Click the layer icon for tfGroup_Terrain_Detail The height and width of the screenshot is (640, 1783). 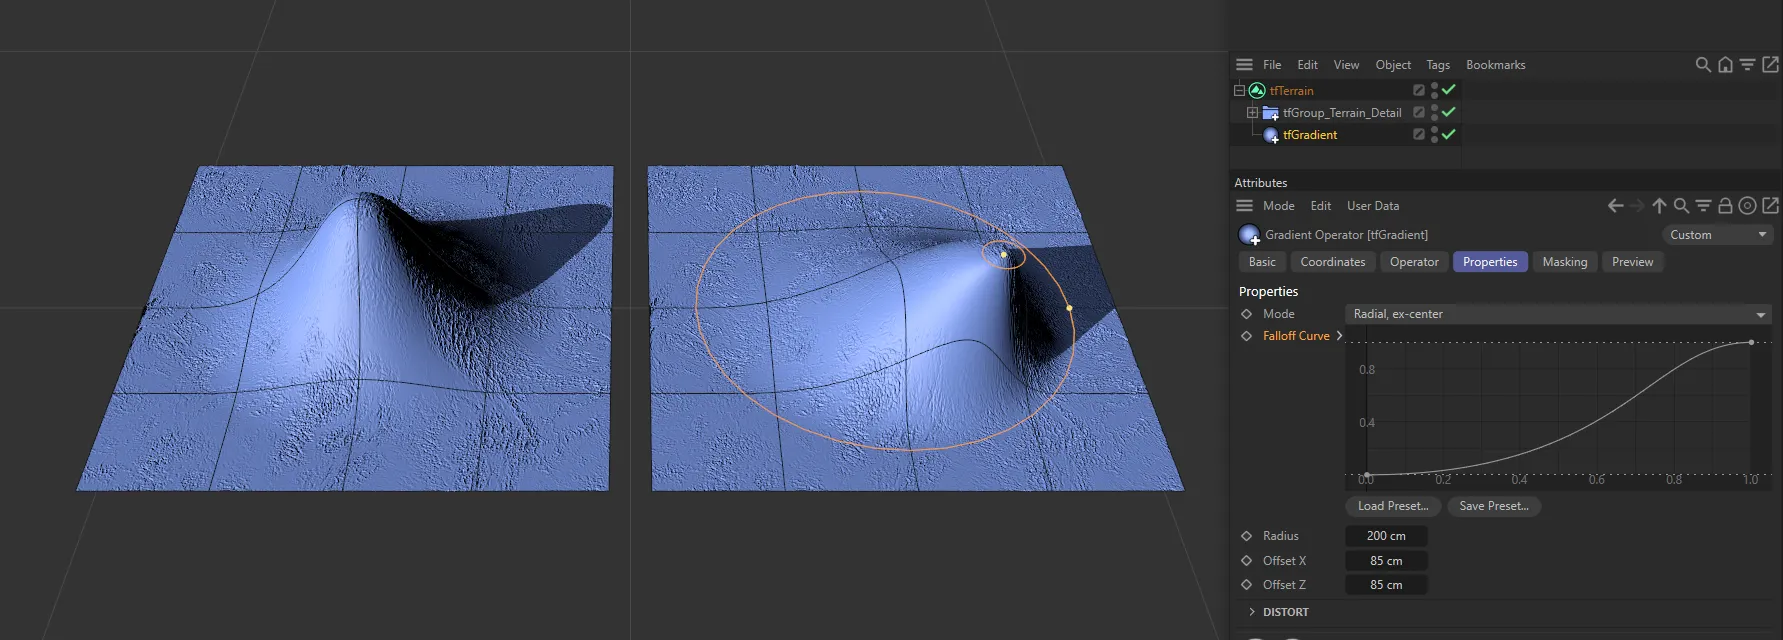[x=1418, y=112]
